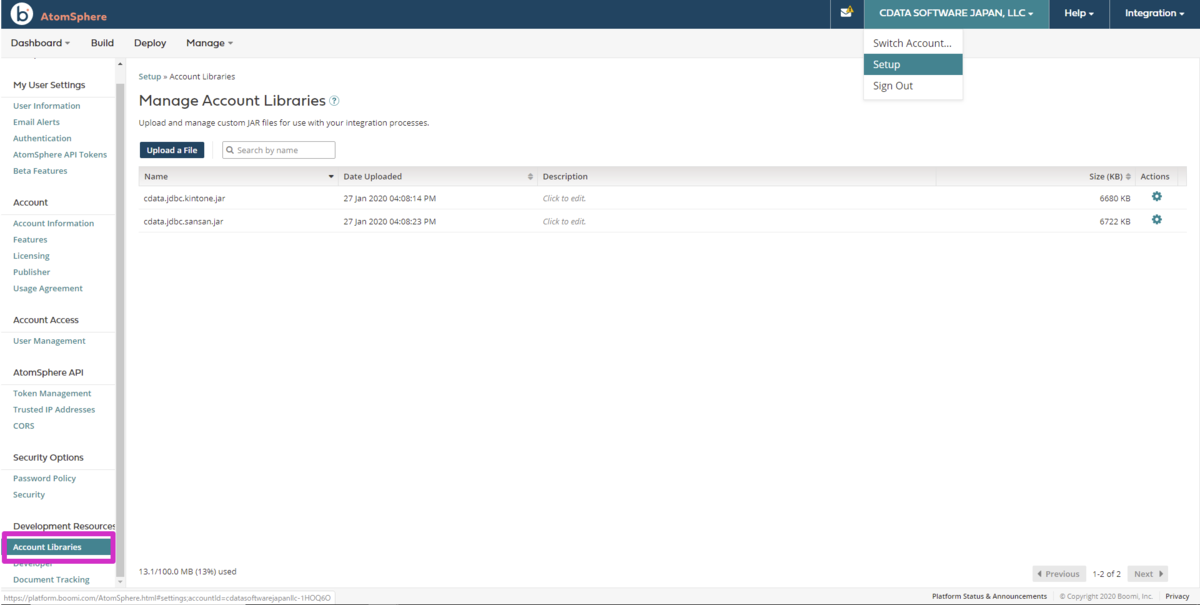Open actions gear for cdata.jdbc.sansan.jar
The height and width of the screenshot is (605, 1200).
pyautogui.click(x=1157, y=220)
